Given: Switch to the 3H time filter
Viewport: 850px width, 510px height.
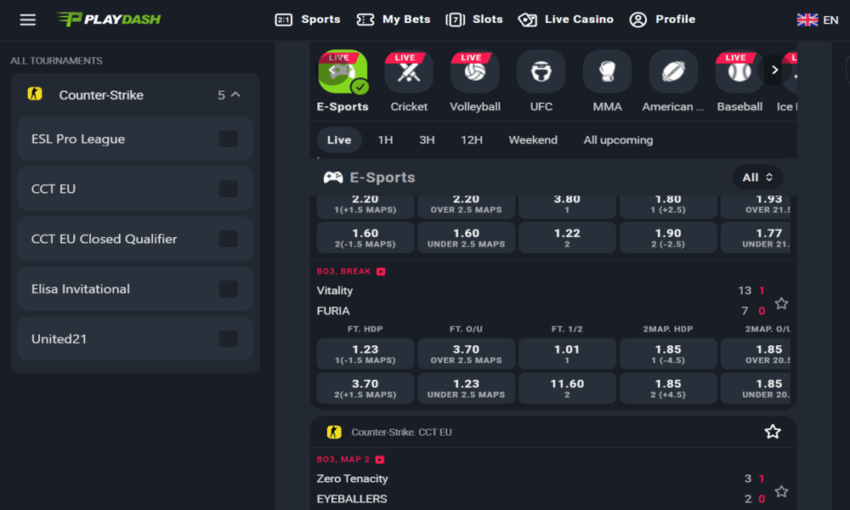Looking at the screenshot, I should [427, 140].
